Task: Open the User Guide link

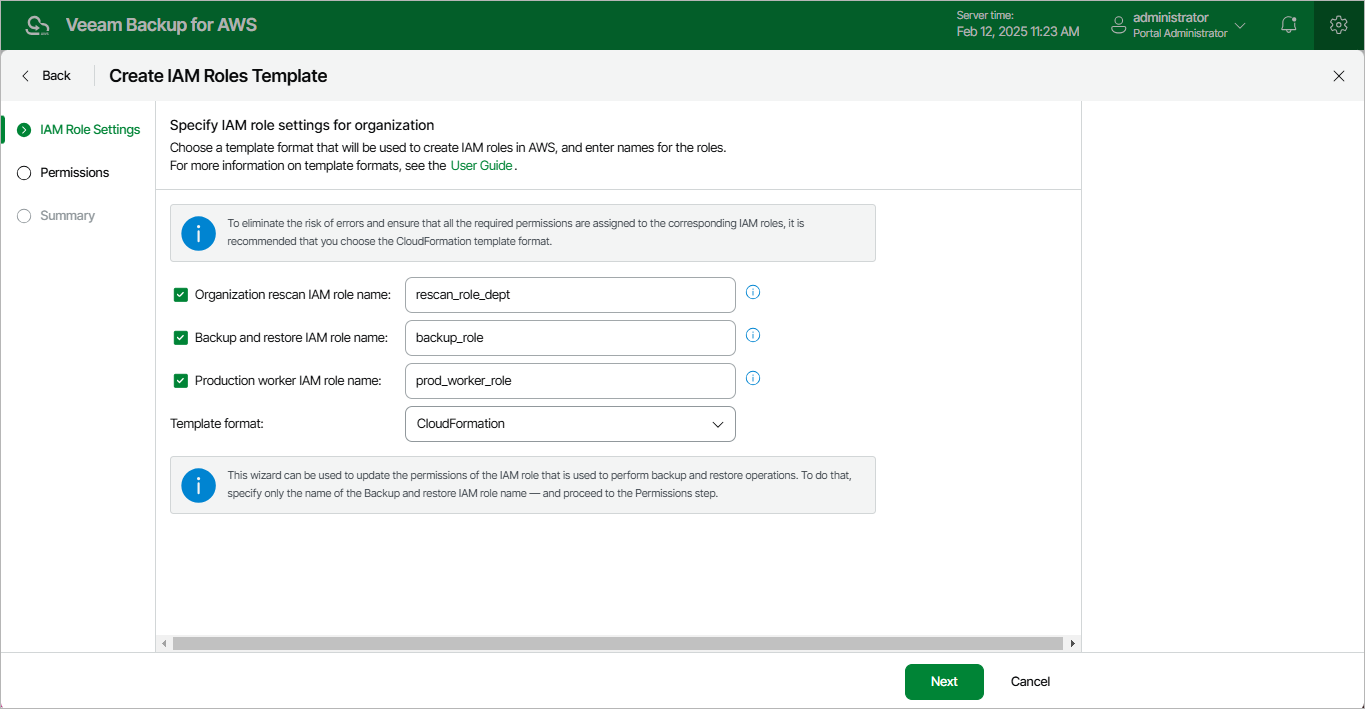Action: tap(481, 165)
